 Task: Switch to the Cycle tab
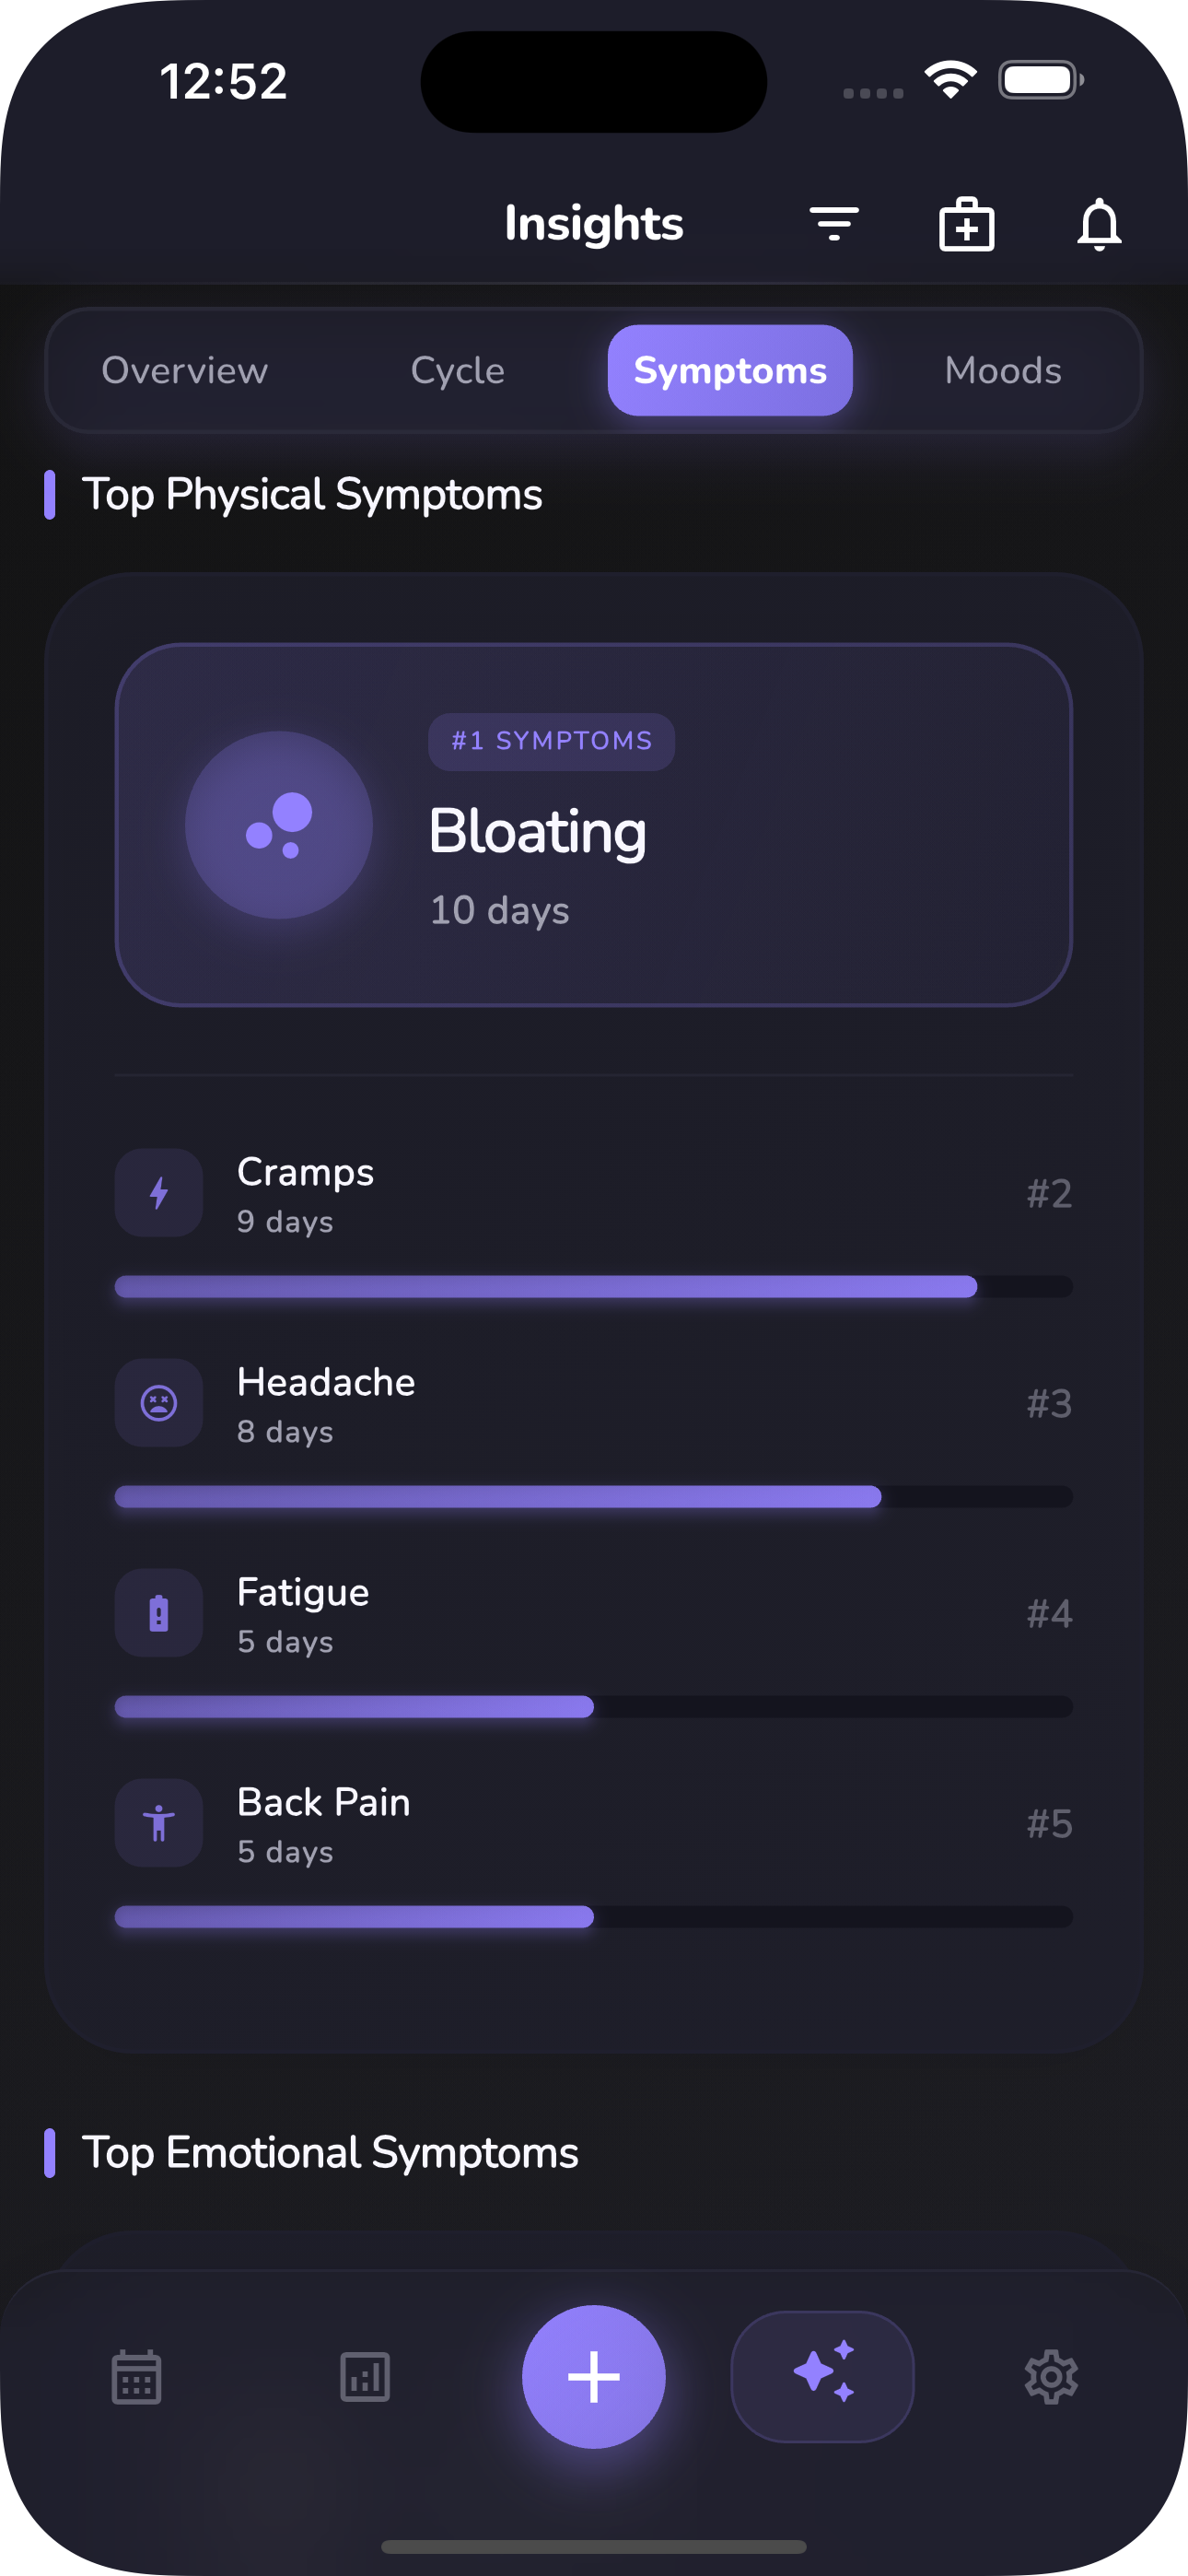[x=458, y=371]
